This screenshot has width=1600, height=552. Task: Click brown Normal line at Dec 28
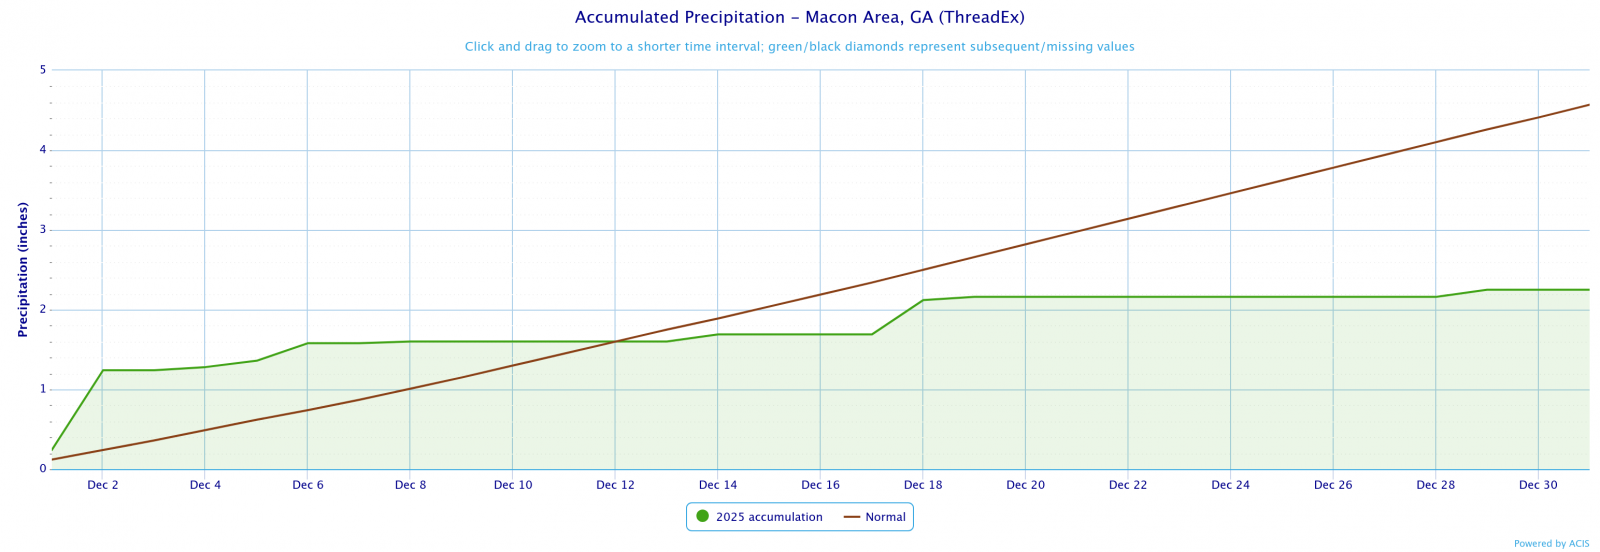click(x=1436, y=142)
